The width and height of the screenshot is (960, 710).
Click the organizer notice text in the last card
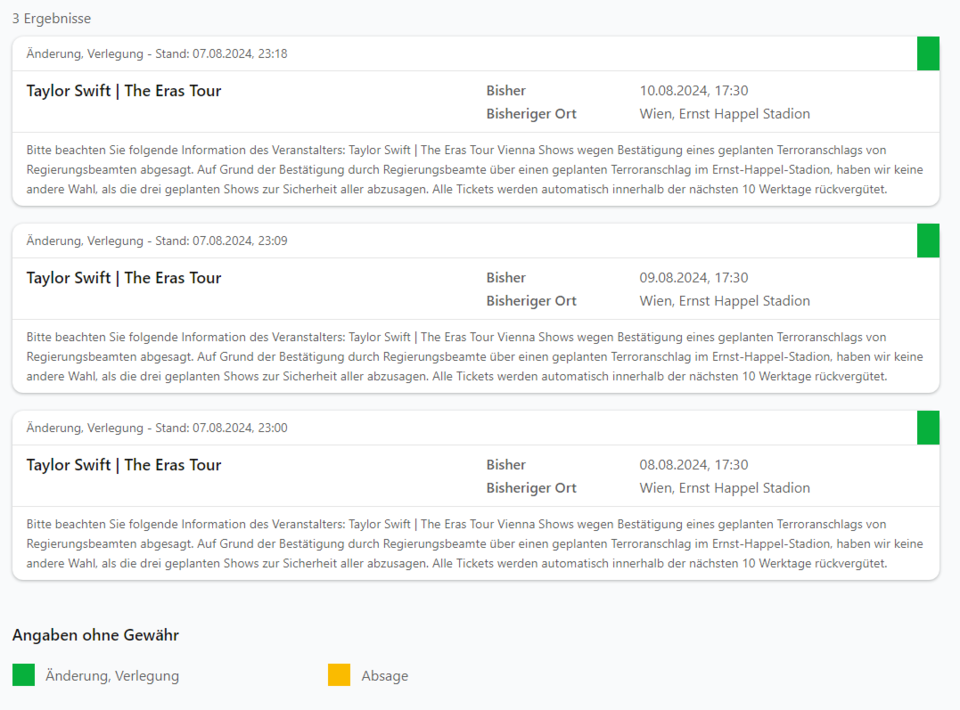click(x=475, y=543)
